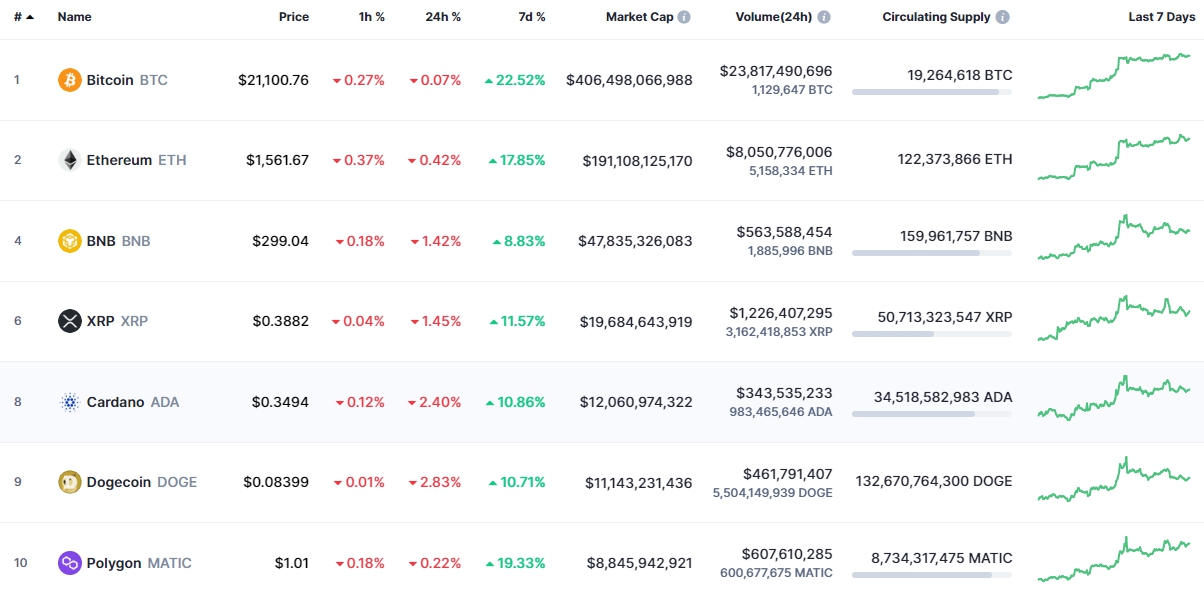Open the Bitcoin coin page link
Image resolution: width=1204 pixels, height=596 pixels.
(x=127, y=80)
